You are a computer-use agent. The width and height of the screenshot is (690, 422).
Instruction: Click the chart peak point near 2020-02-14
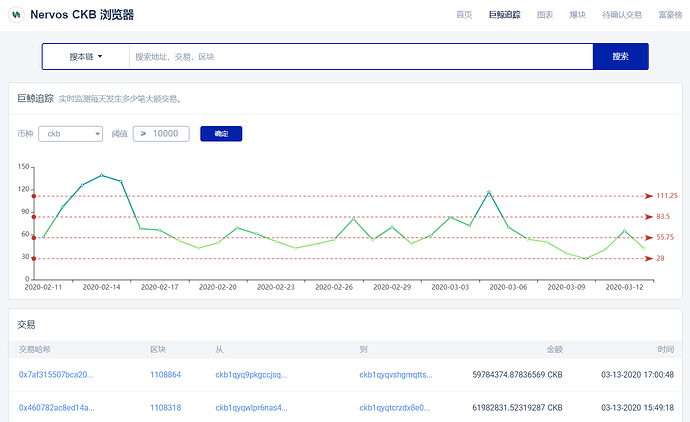point(102,175)
